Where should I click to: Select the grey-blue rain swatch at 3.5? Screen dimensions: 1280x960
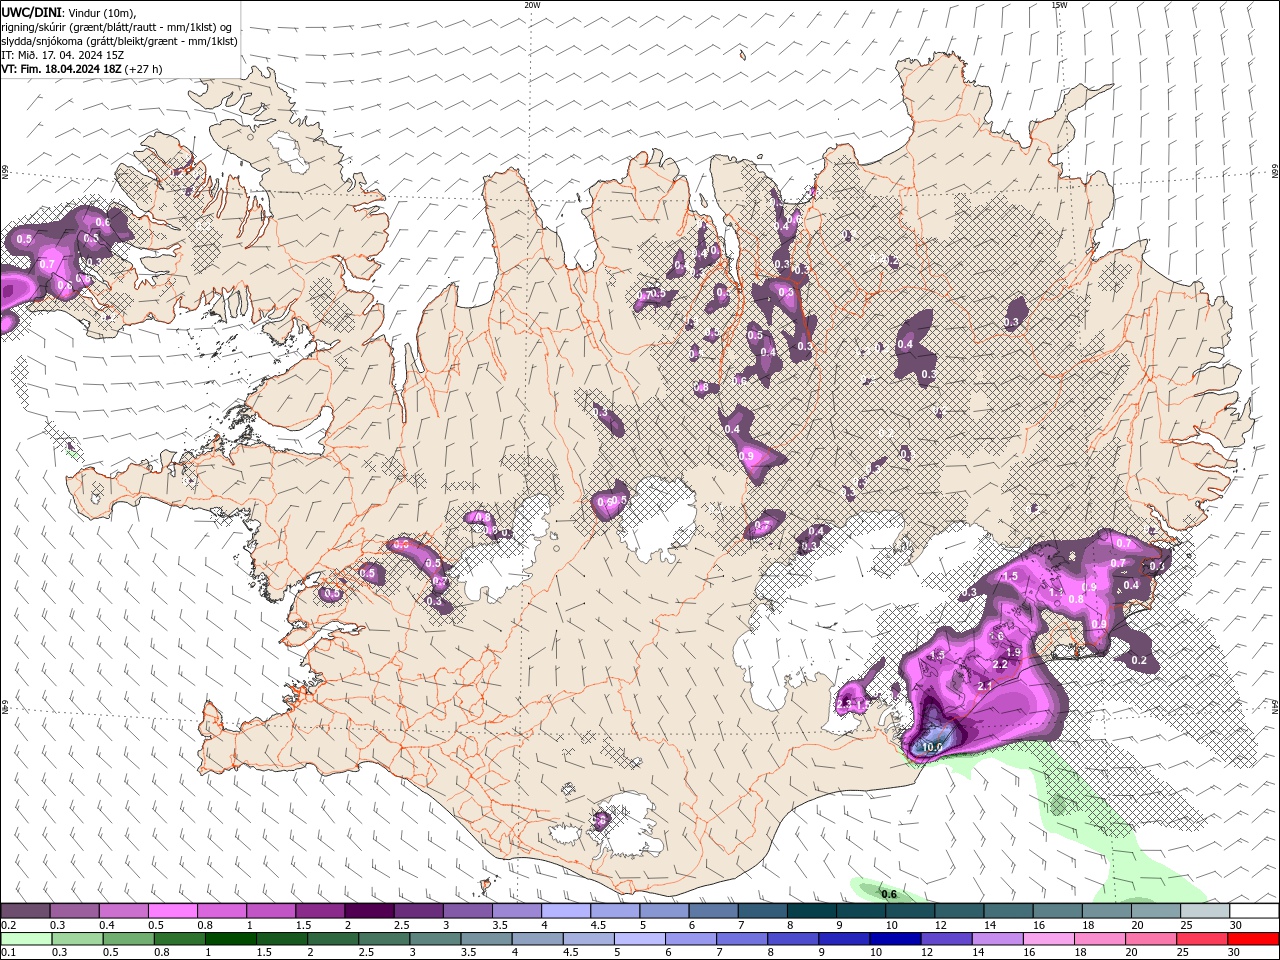(486, 939)
